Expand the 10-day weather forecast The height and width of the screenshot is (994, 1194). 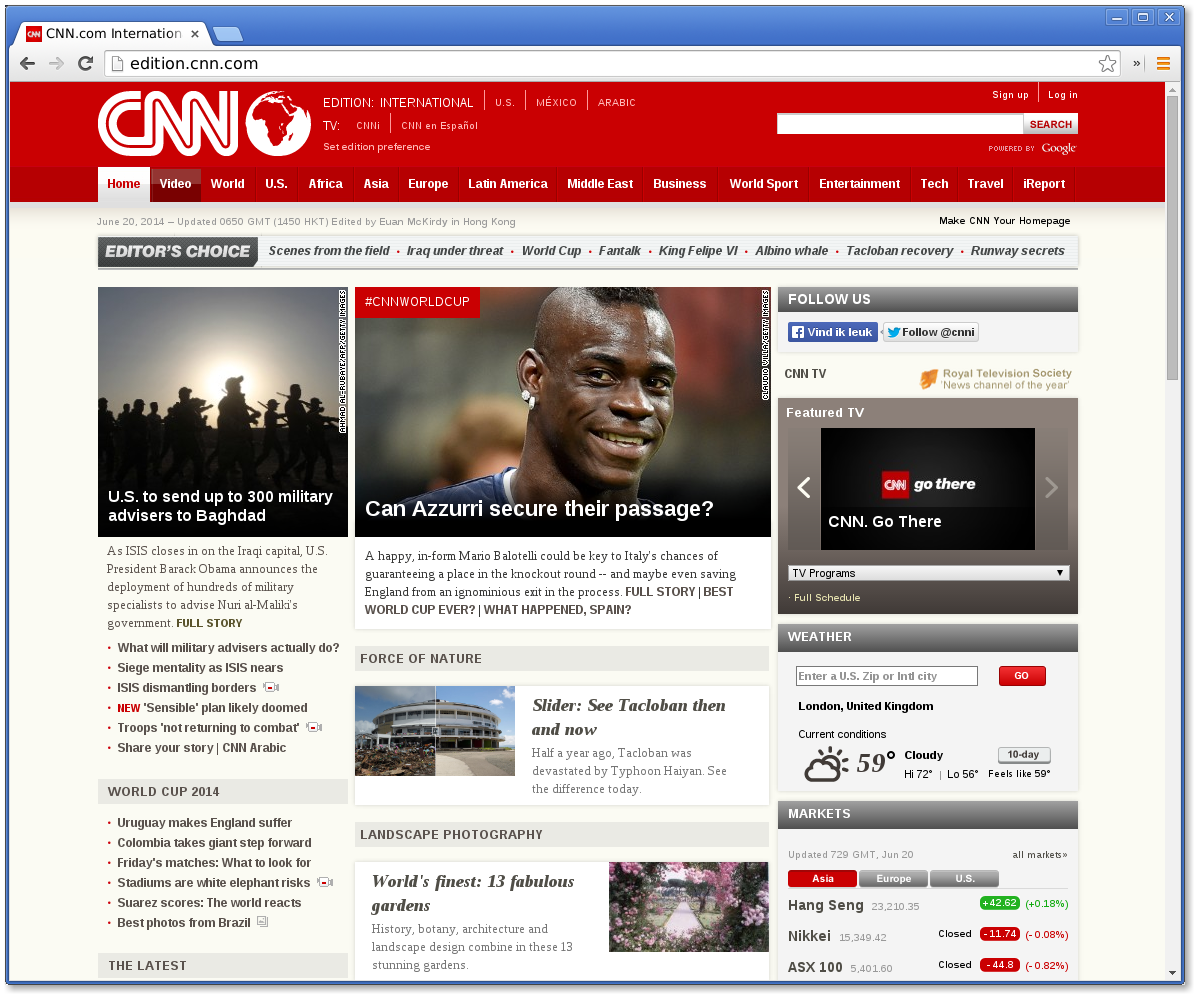[1023, 755]
